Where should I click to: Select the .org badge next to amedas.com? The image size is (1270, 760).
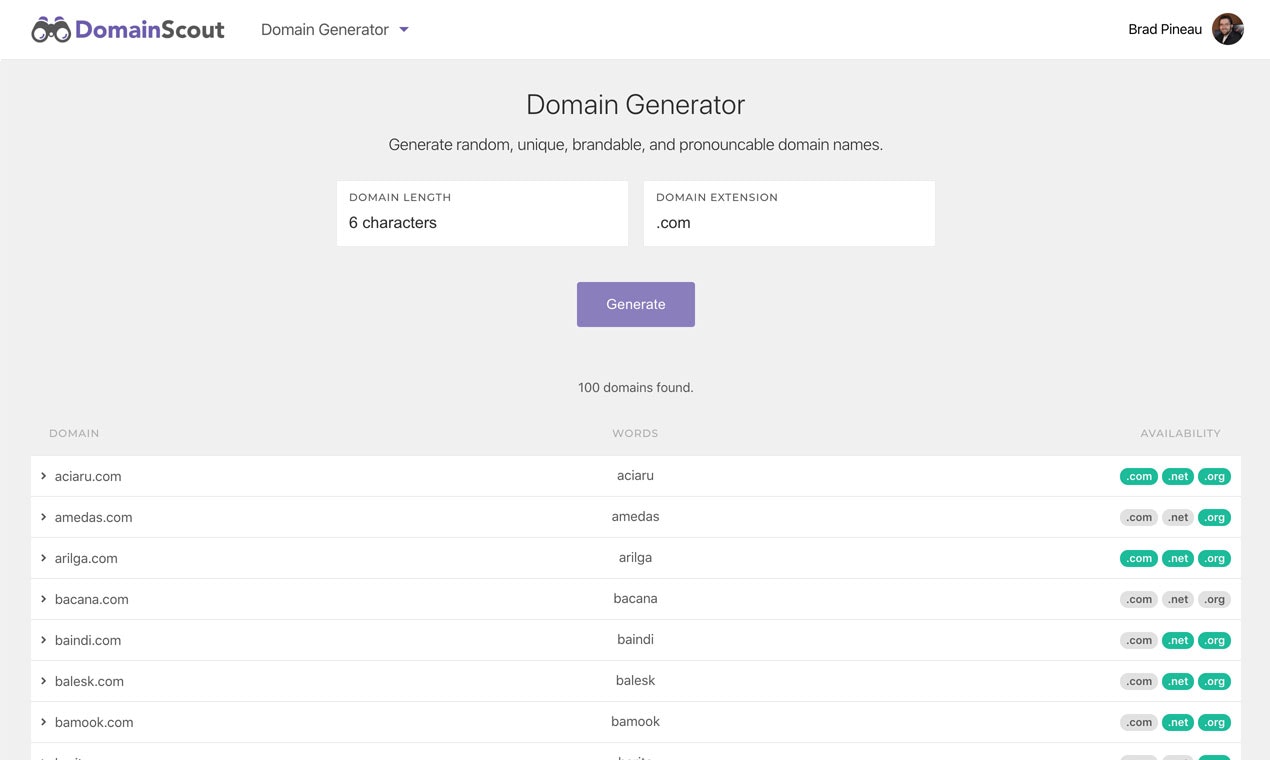coord(1214,517)
